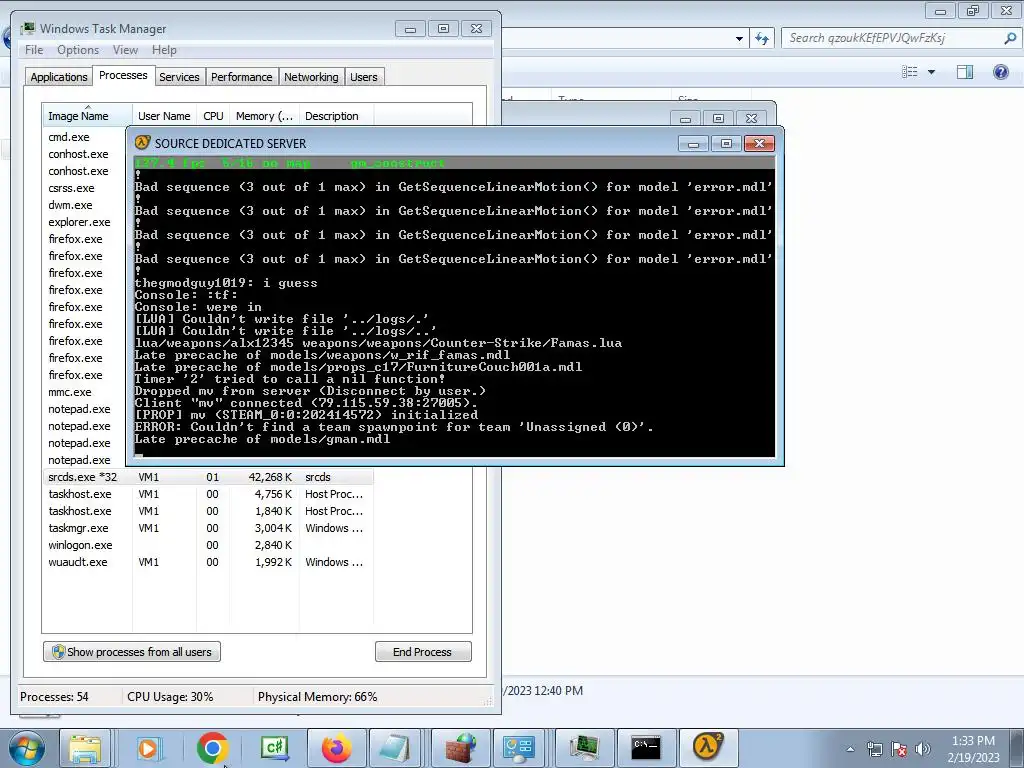Screen dimensions: 1024x768
Task: Select the taskmgr.exe process row
Action: coord(208,528)
